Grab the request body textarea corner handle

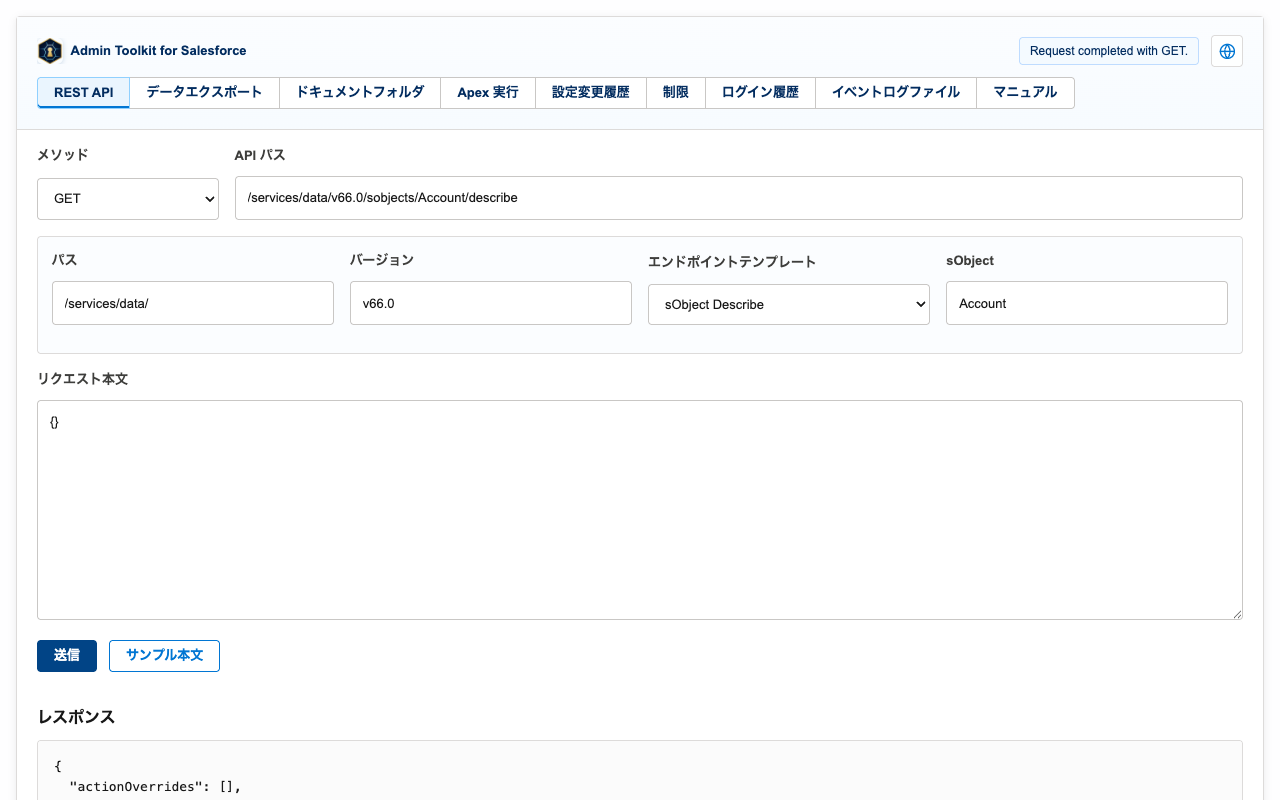(1236, 613)
